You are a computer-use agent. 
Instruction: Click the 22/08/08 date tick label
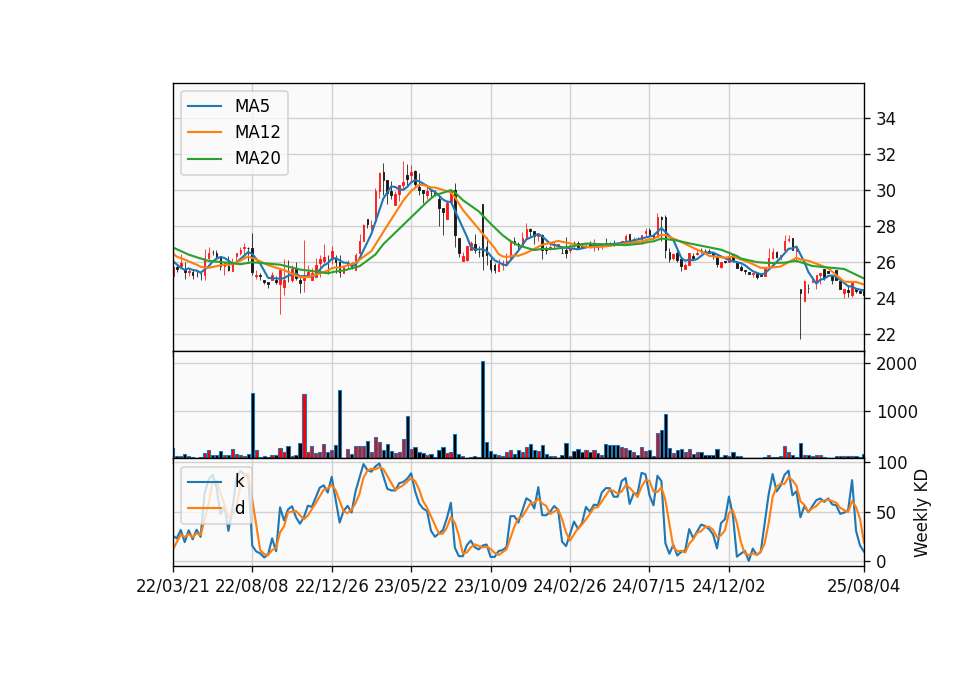252,586
